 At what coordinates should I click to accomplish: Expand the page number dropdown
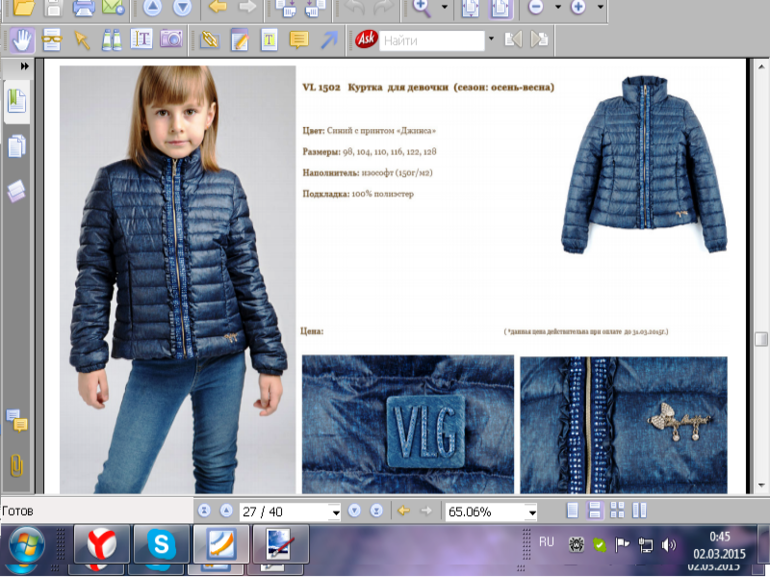coord(335,512)
